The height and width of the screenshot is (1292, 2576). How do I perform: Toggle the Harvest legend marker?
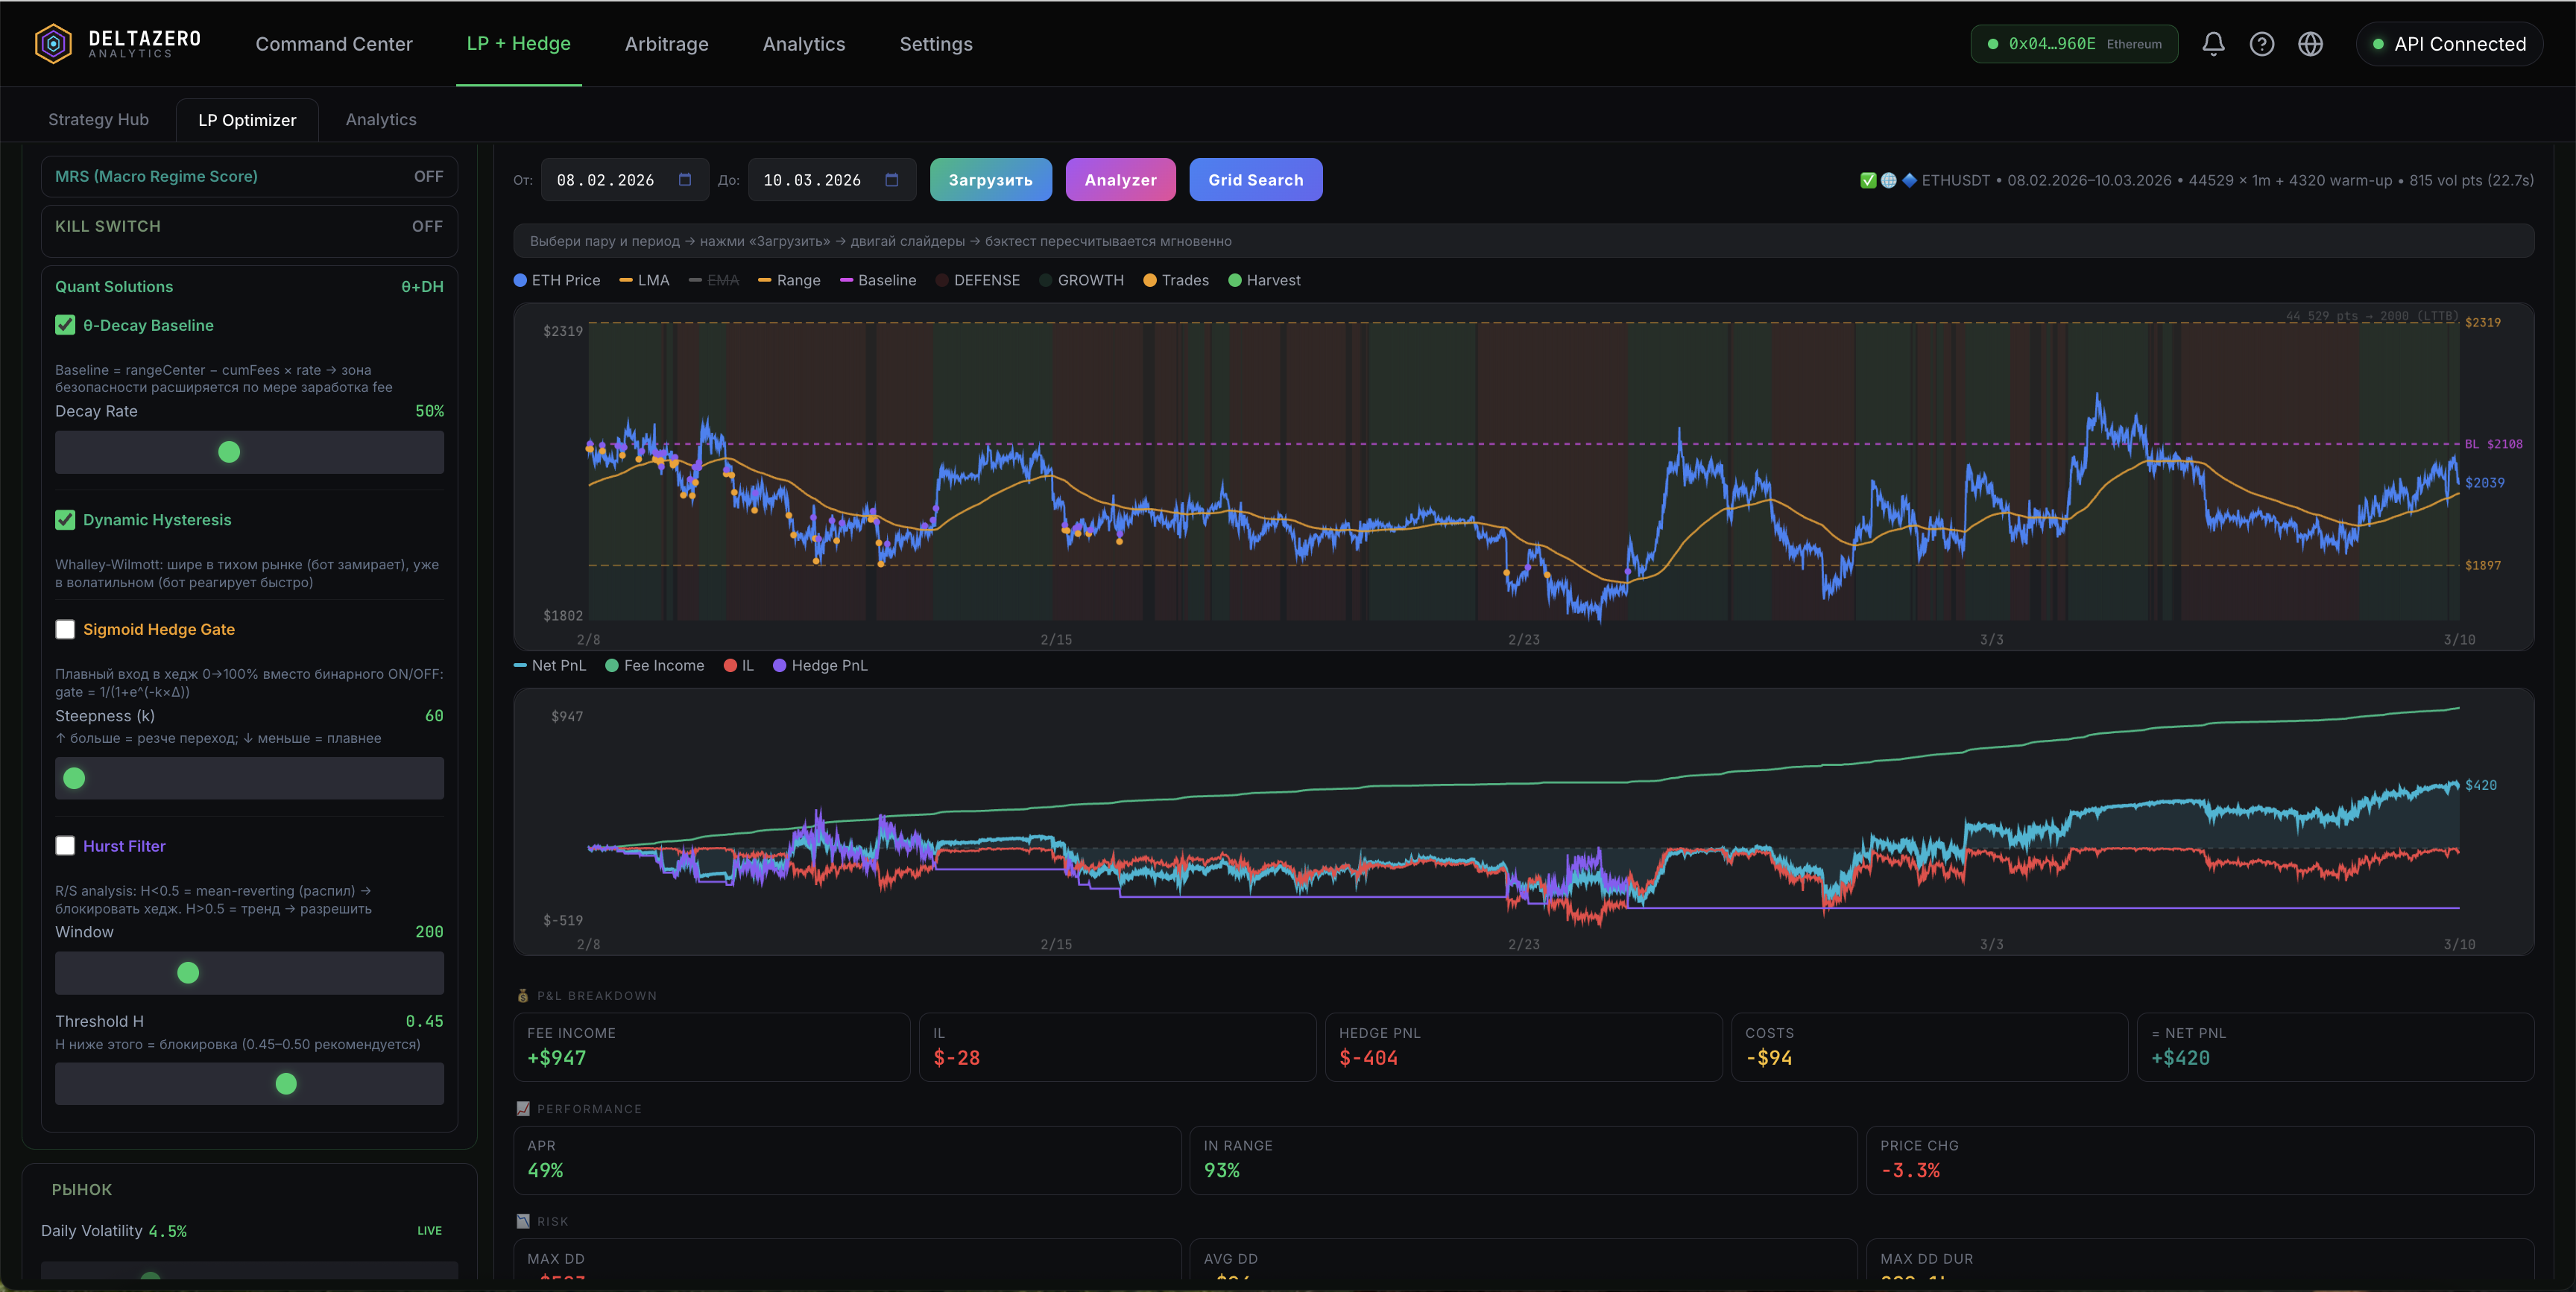(x=1235, y=280)
